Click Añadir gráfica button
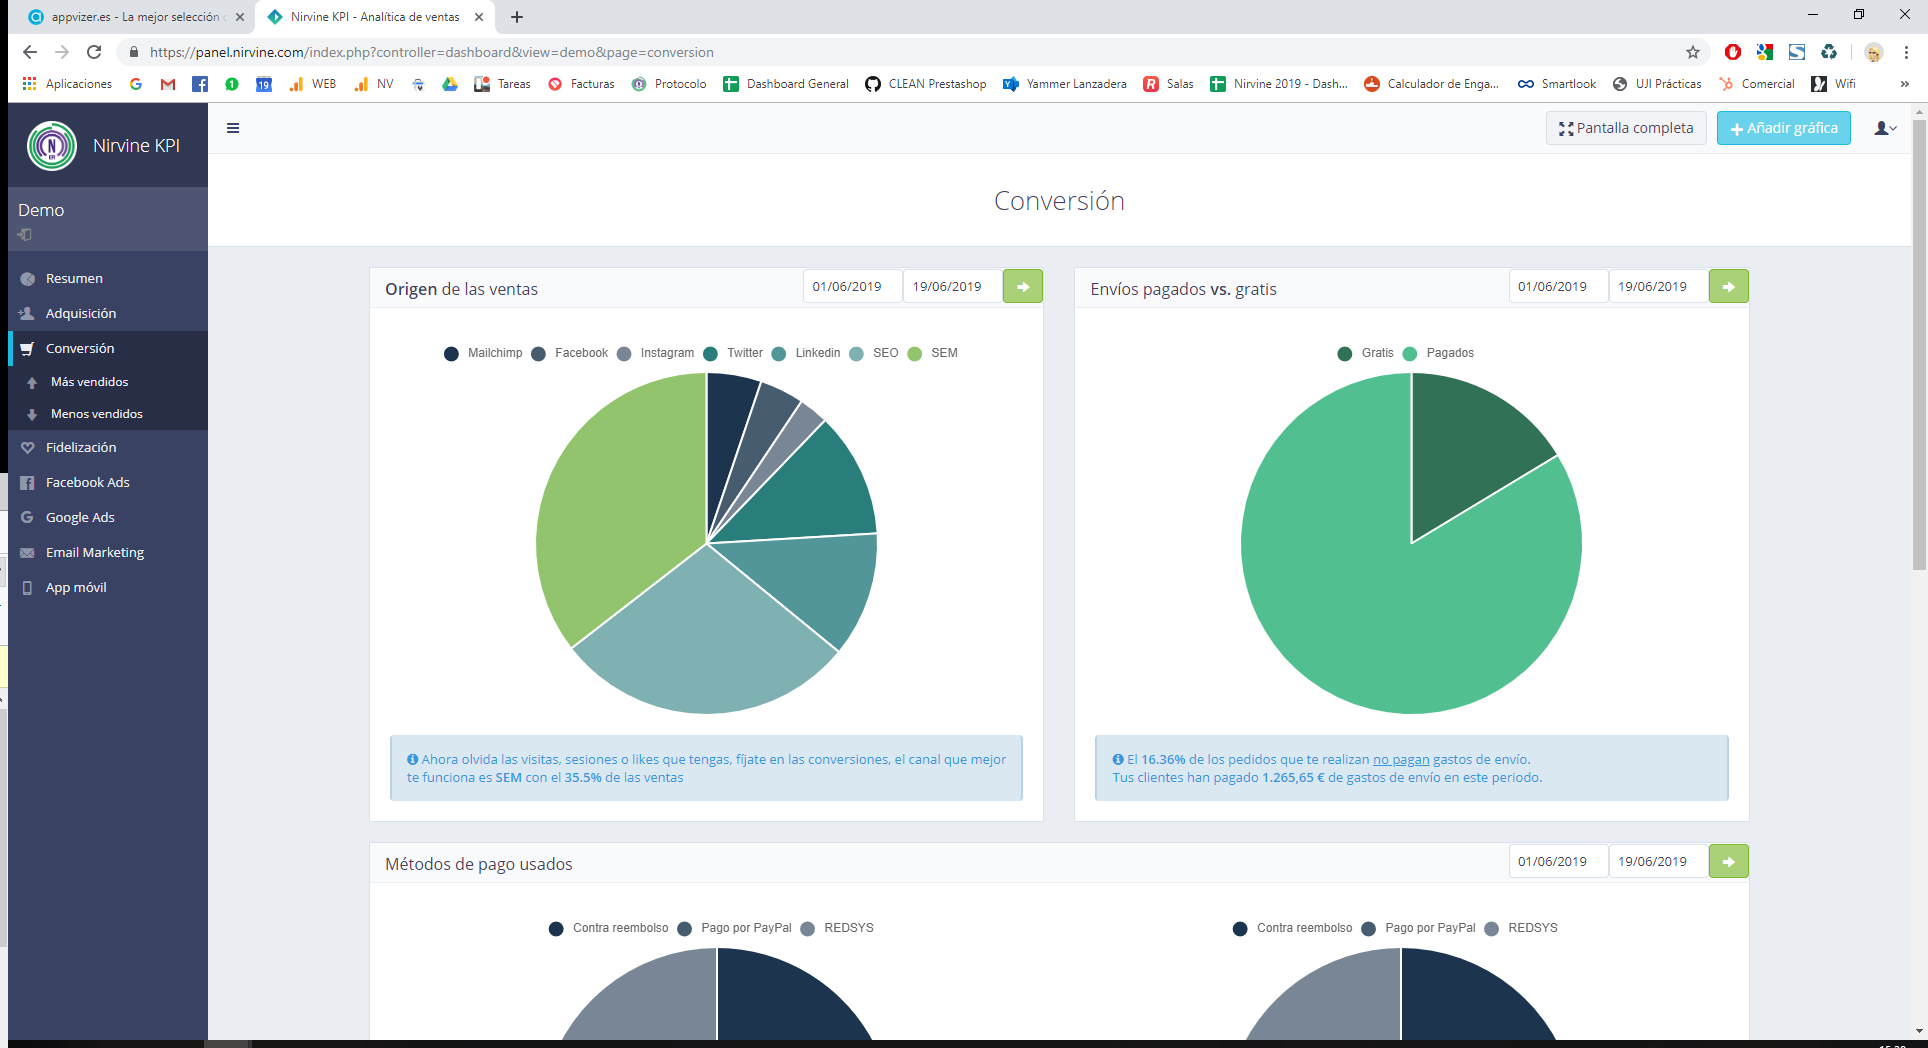 pos(1784,128)
